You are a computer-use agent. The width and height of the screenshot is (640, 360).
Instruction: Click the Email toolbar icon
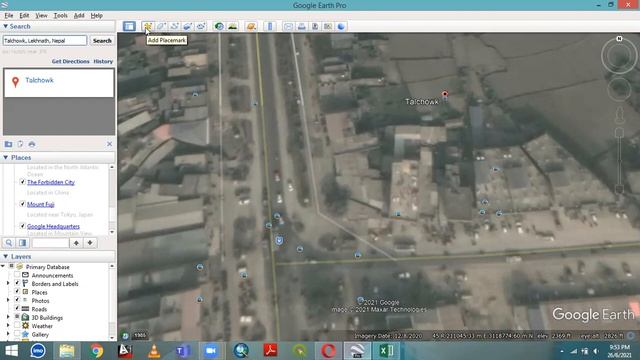tap(288, 26)
